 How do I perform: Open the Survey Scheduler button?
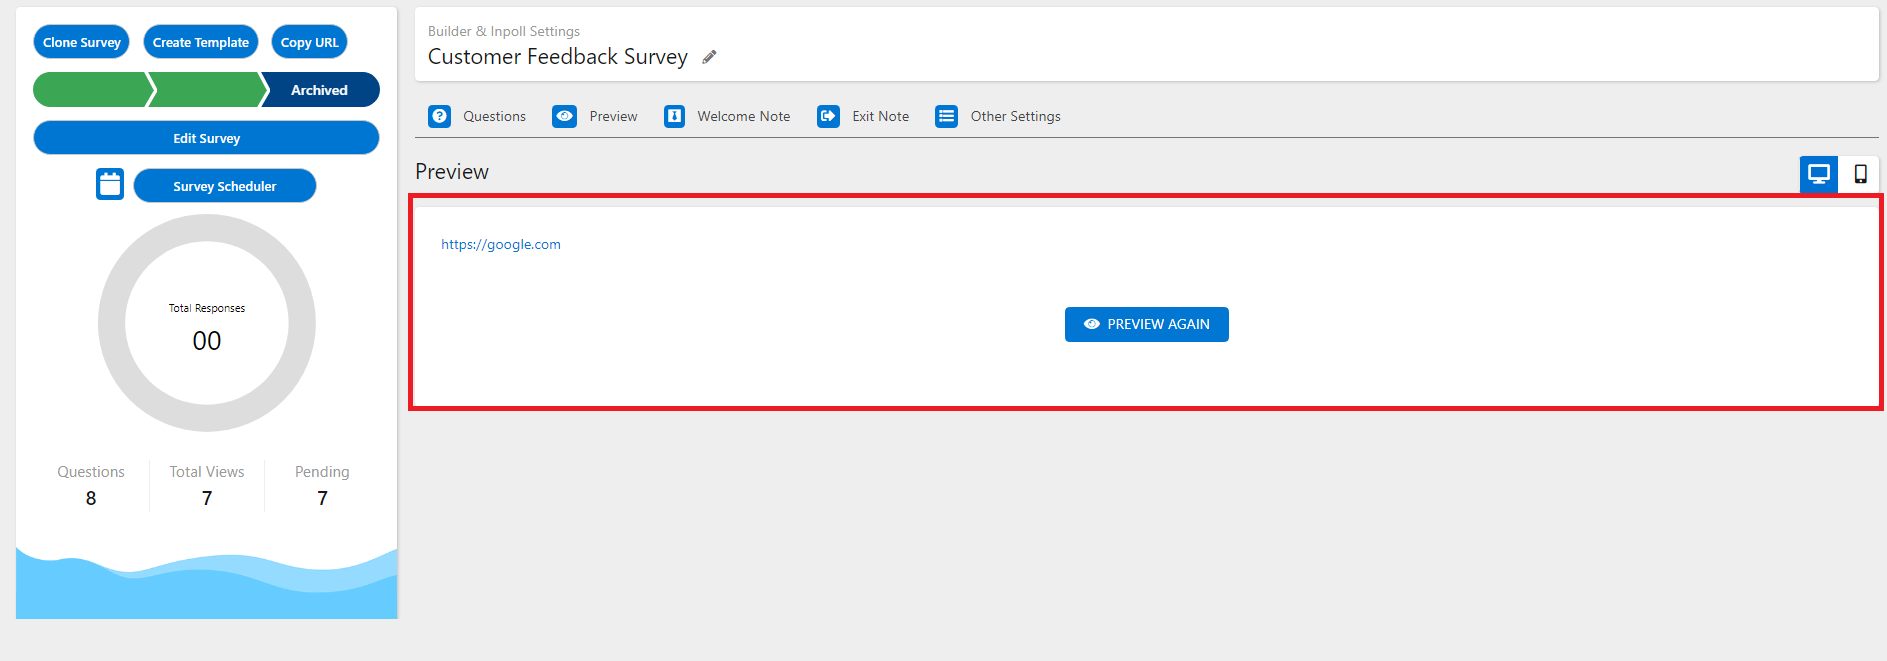[x=225, y=186]
